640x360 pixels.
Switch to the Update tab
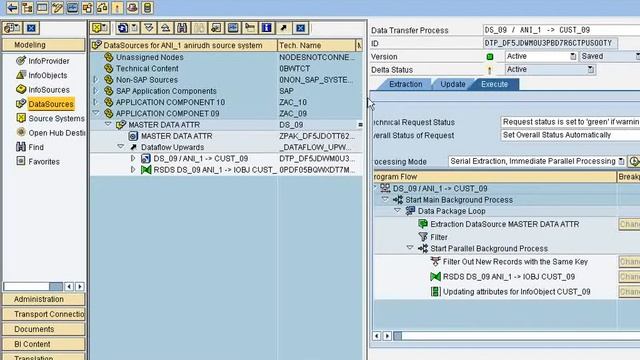click(x=453, y=84)
